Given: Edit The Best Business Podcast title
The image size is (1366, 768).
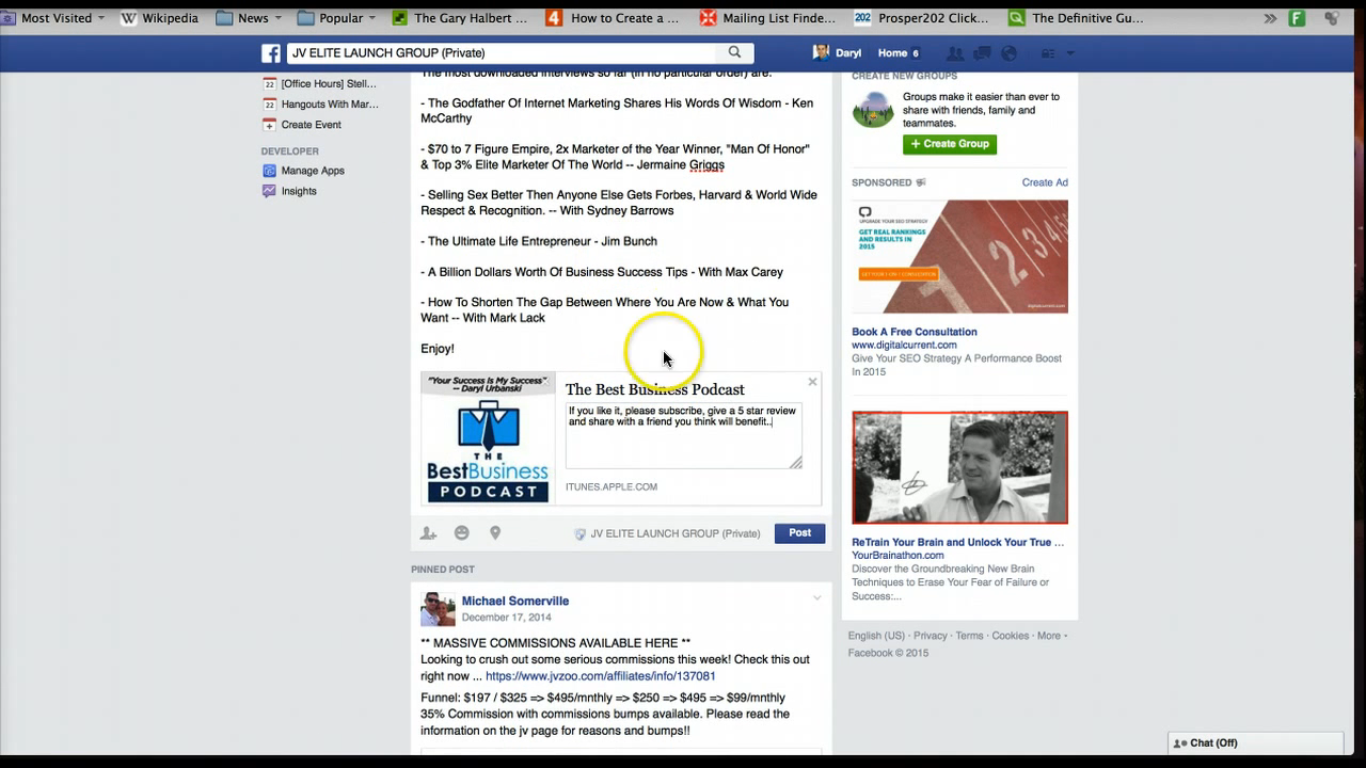Looking at the screenshot, I should [655, 389].
